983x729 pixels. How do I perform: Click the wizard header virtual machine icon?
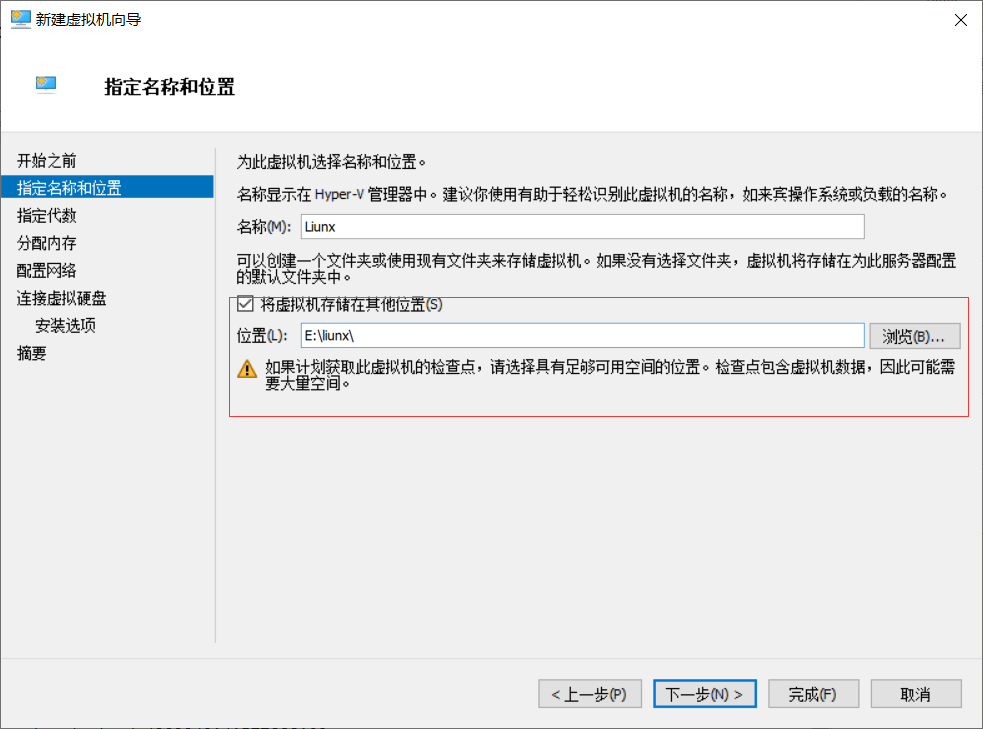(46, 85)
